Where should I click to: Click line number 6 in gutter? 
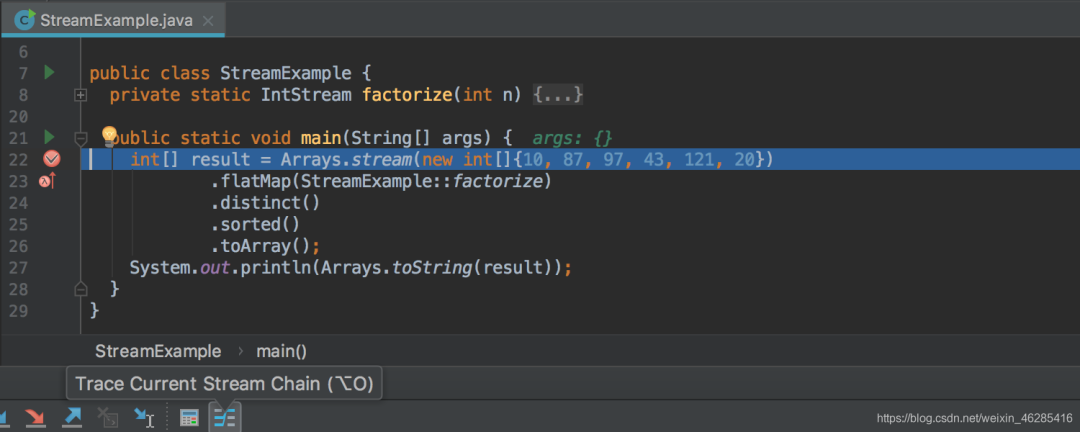tap(23, 52)
